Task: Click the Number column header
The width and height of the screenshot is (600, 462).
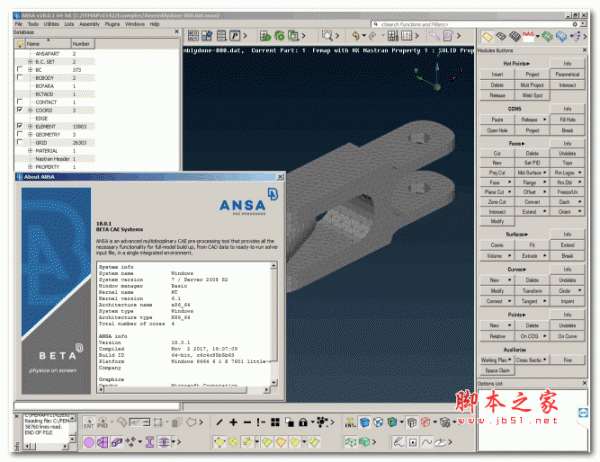Action: [83, 44]
